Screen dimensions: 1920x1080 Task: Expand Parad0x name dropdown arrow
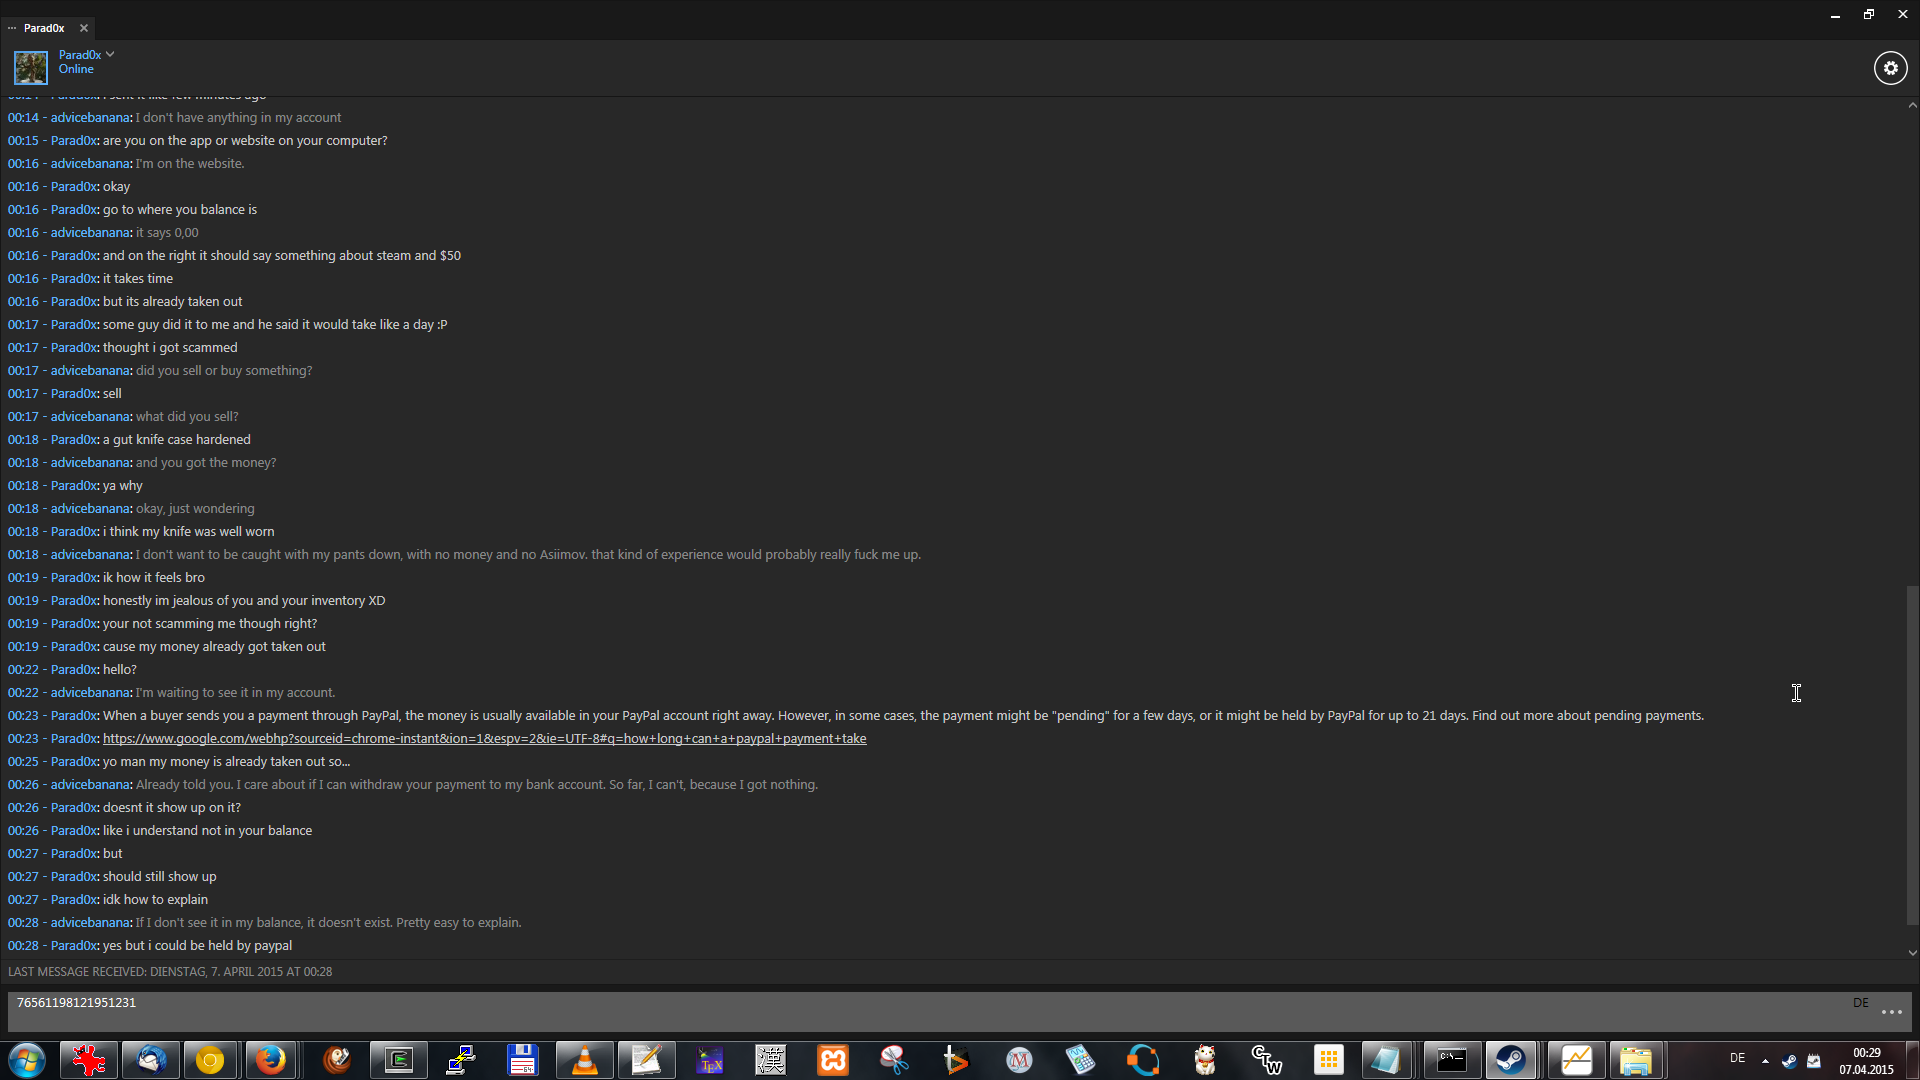(110, 55)
